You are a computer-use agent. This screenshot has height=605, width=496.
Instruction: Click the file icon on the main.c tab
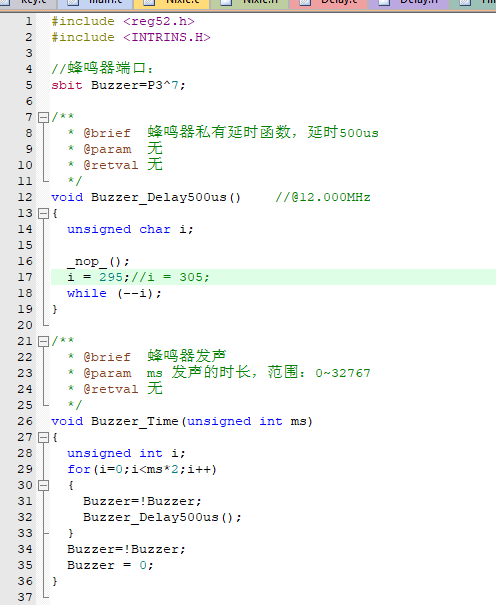(73, 3)
